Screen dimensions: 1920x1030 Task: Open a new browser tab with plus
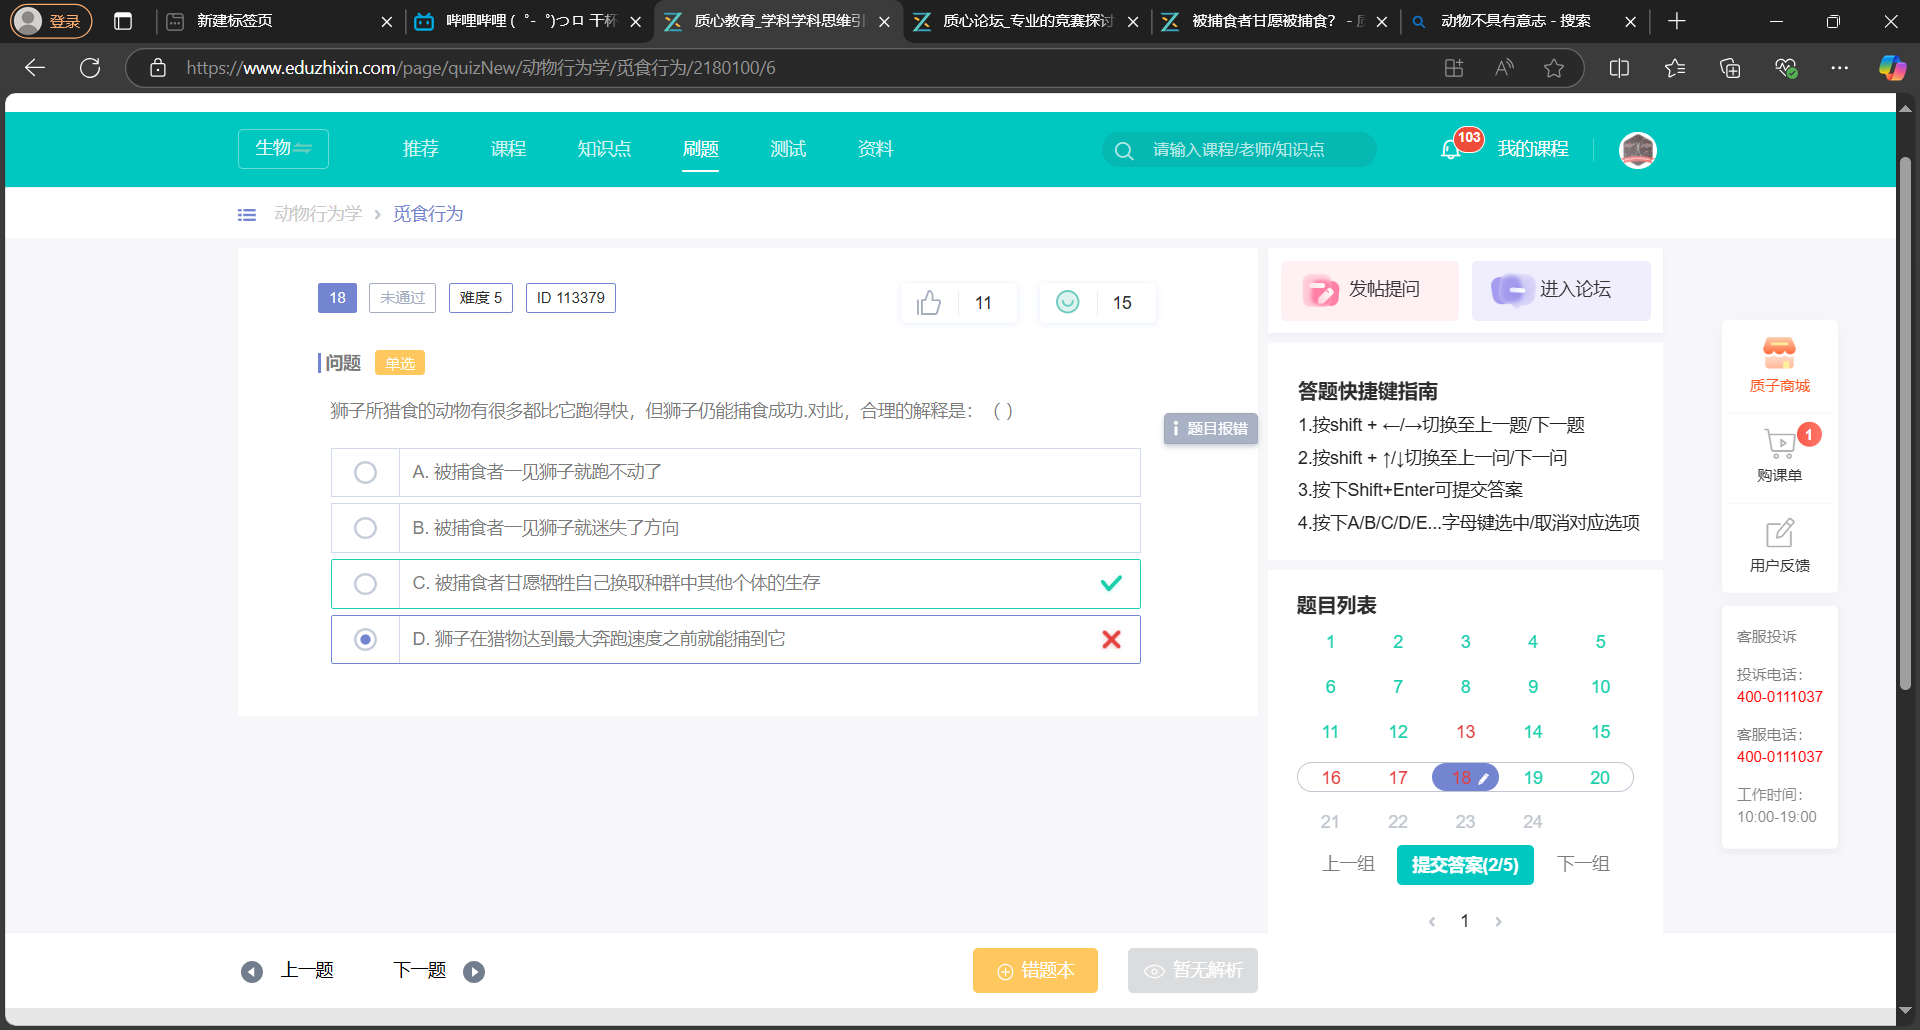(1677, 21)
